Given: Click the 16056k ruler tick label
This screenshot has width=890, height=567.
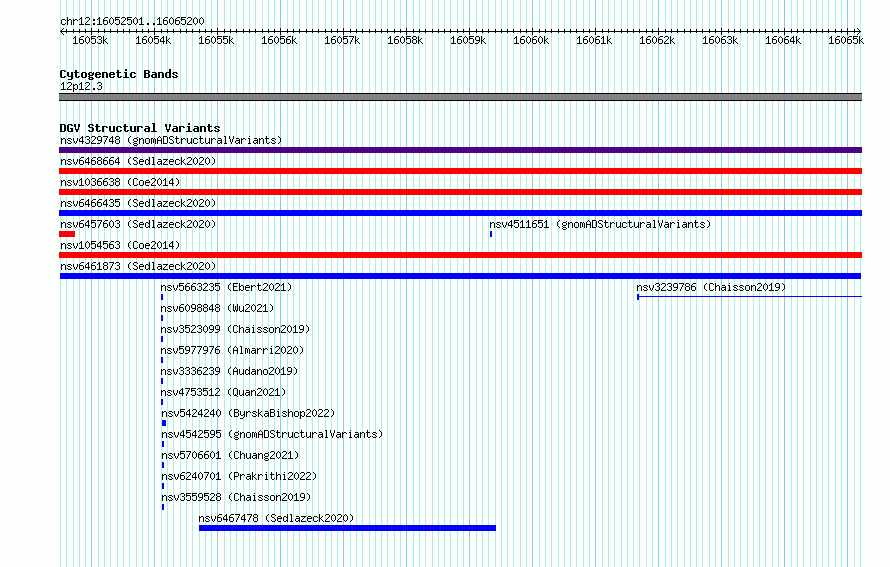Looking at the screenshot, I should click(279, 40).
